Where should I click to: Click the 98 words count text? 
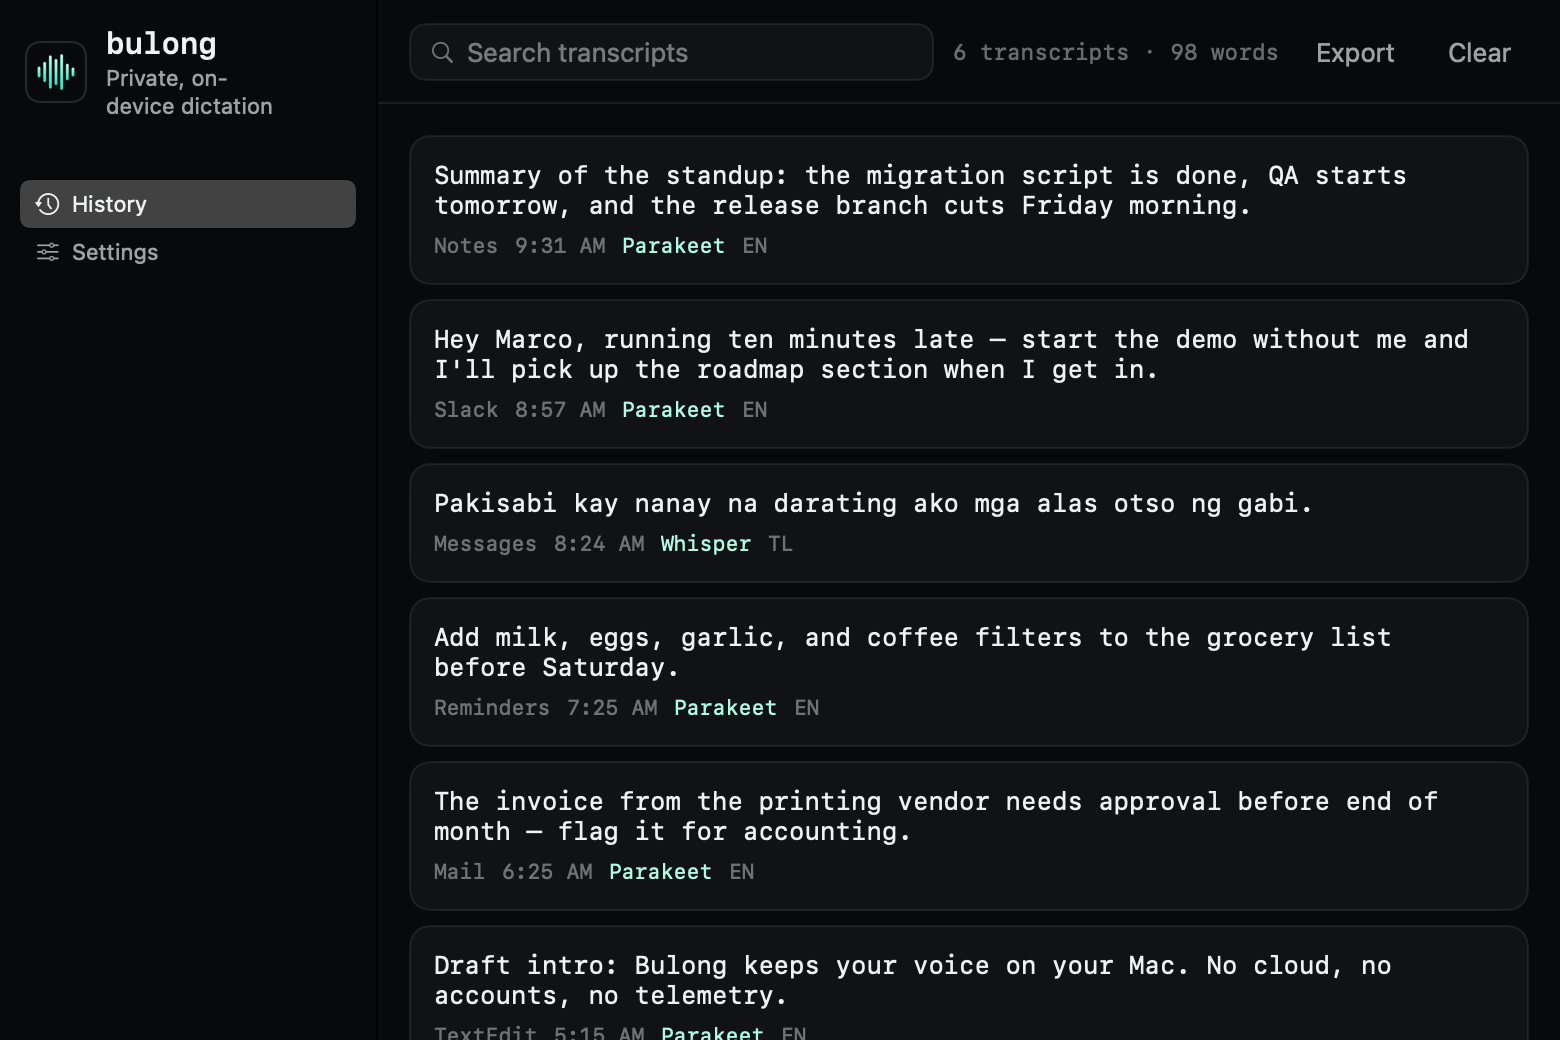click(x=1224, y=52)
